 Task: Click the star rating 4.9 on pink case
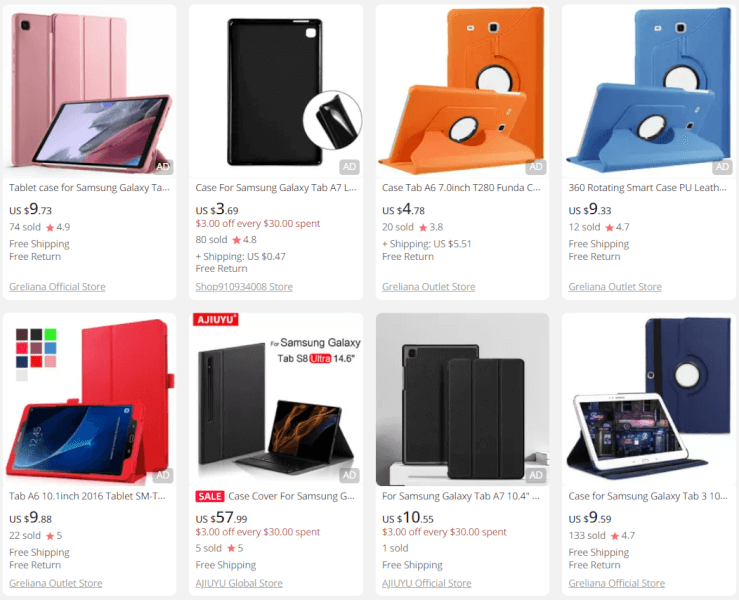[58, 227]
